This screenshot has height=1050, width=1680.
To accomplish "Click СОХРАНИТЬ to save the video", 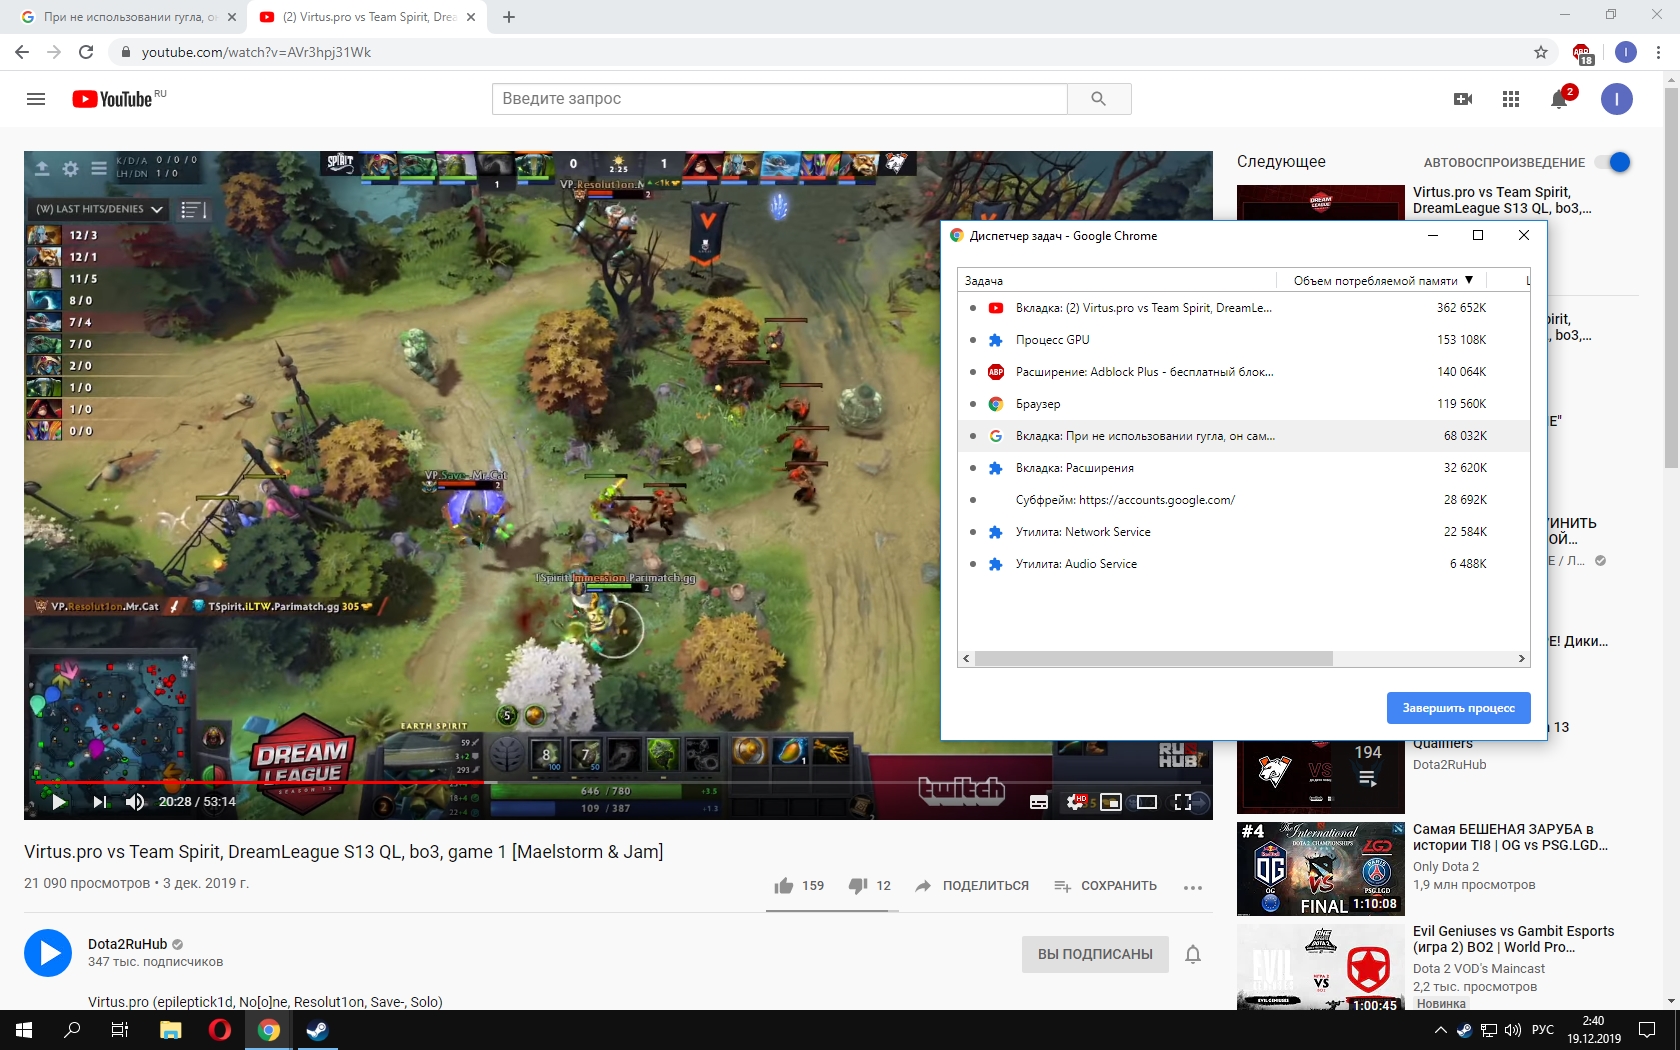I will [x=1106, y=886].
